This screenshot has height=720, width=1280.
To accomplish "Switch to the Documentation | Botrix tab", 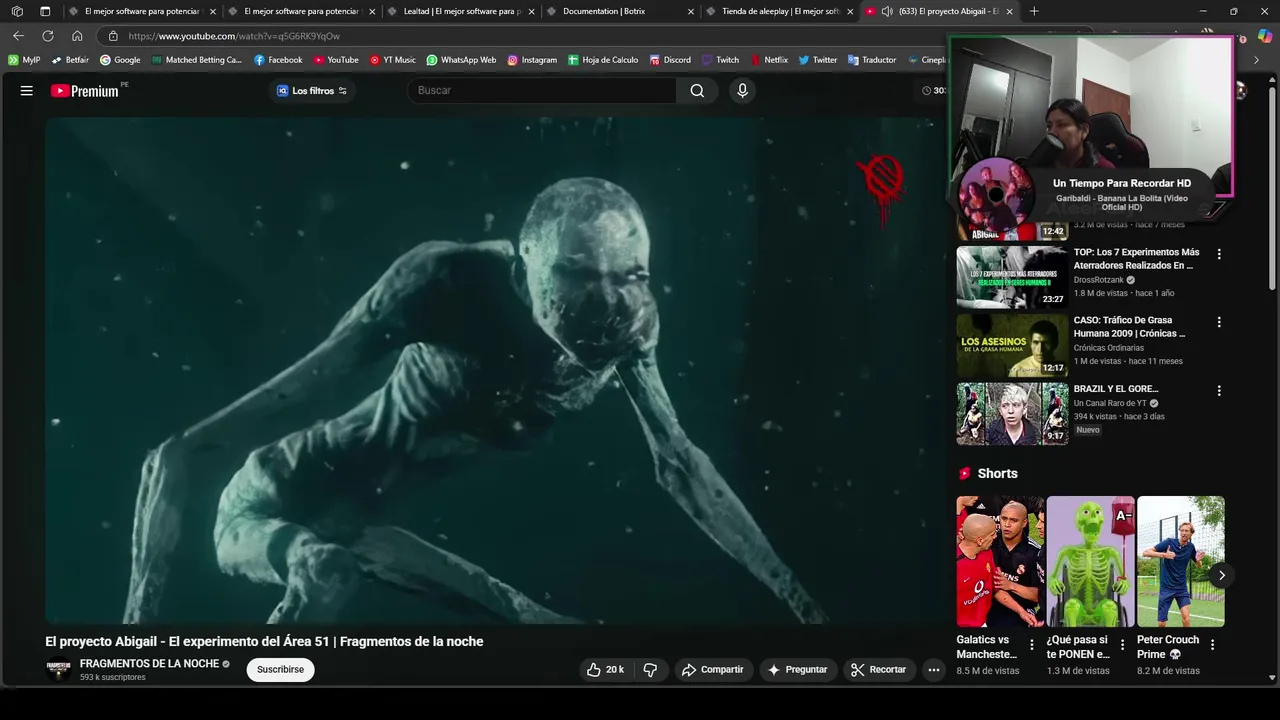I will [620, 11].
